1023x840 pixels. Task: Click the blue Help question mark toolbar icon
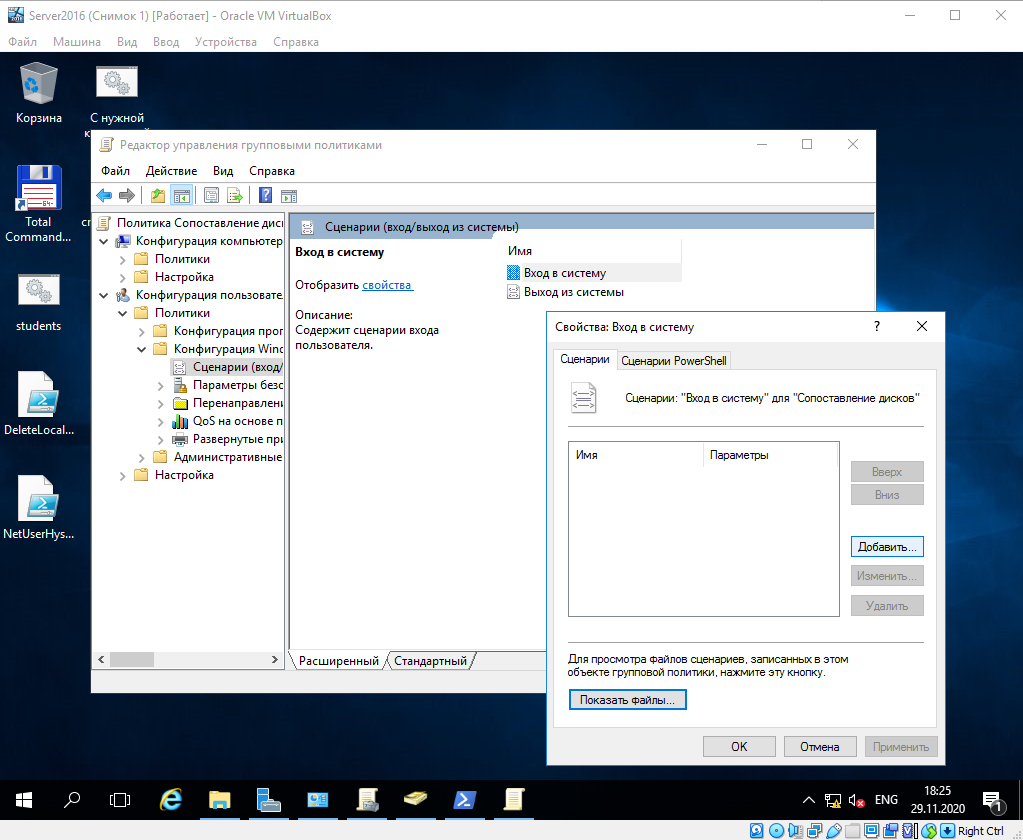[x=266, y=195]
